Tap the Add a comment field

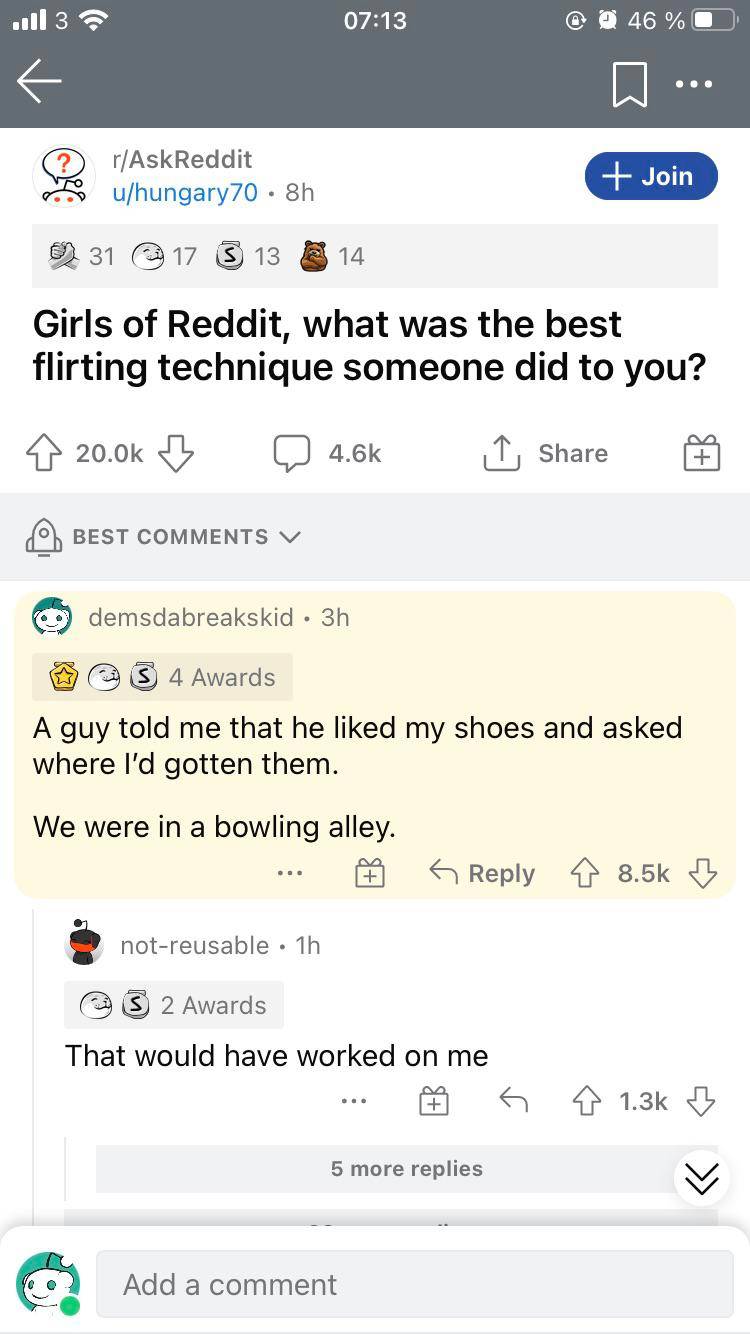(414, 1284)
